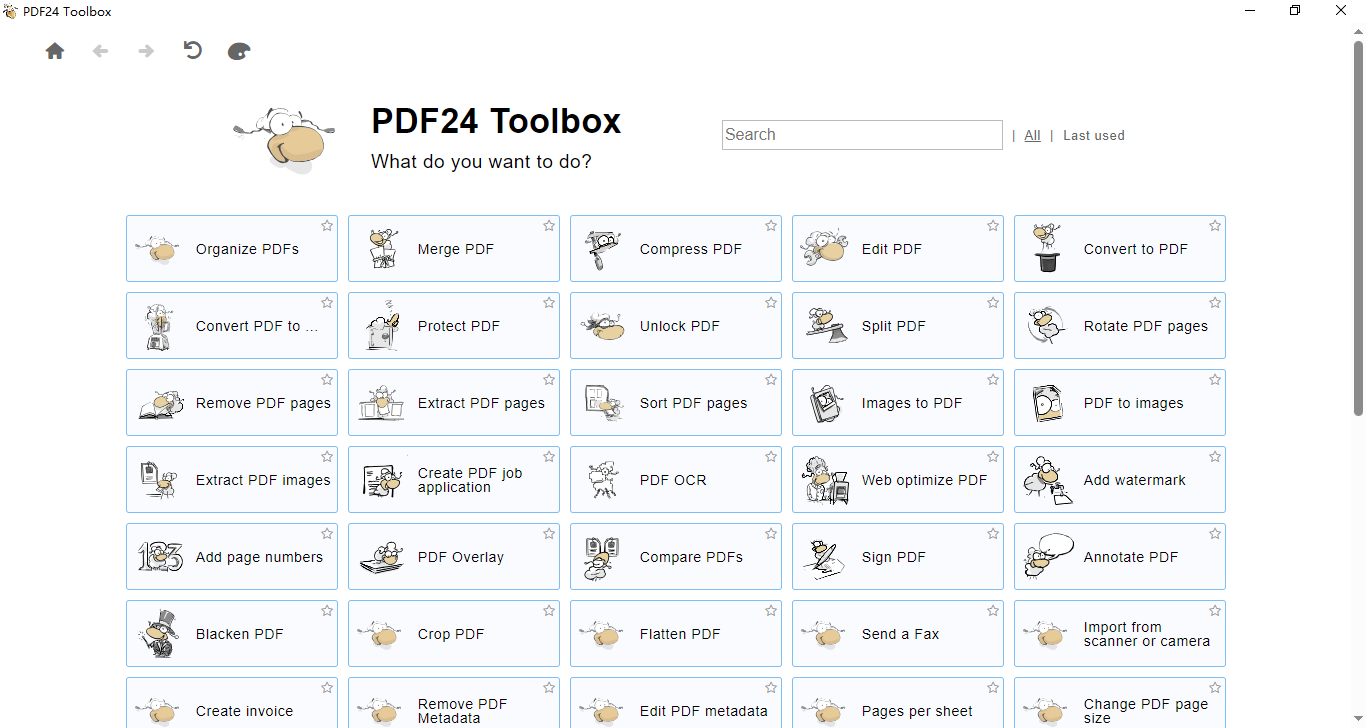Open the color theme palette icon
The image size is (1366, 728).
click(x=239, y=51)
